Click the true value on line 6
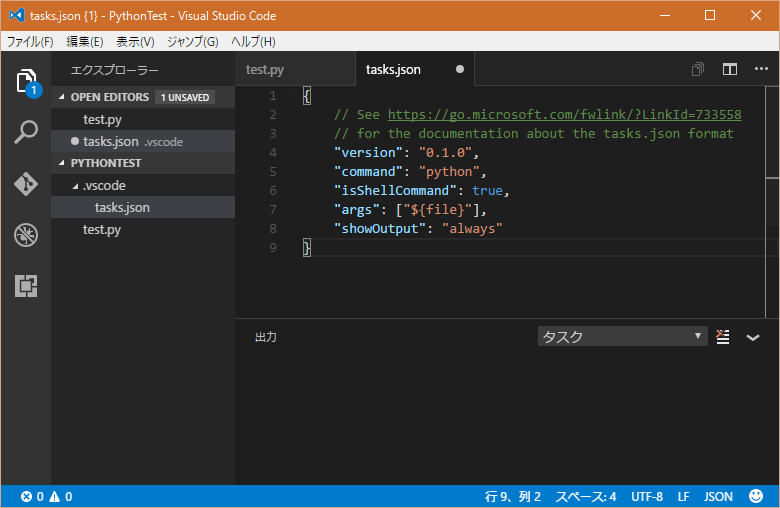Viewport: 780px width, 508px height. tap(488, 191)
